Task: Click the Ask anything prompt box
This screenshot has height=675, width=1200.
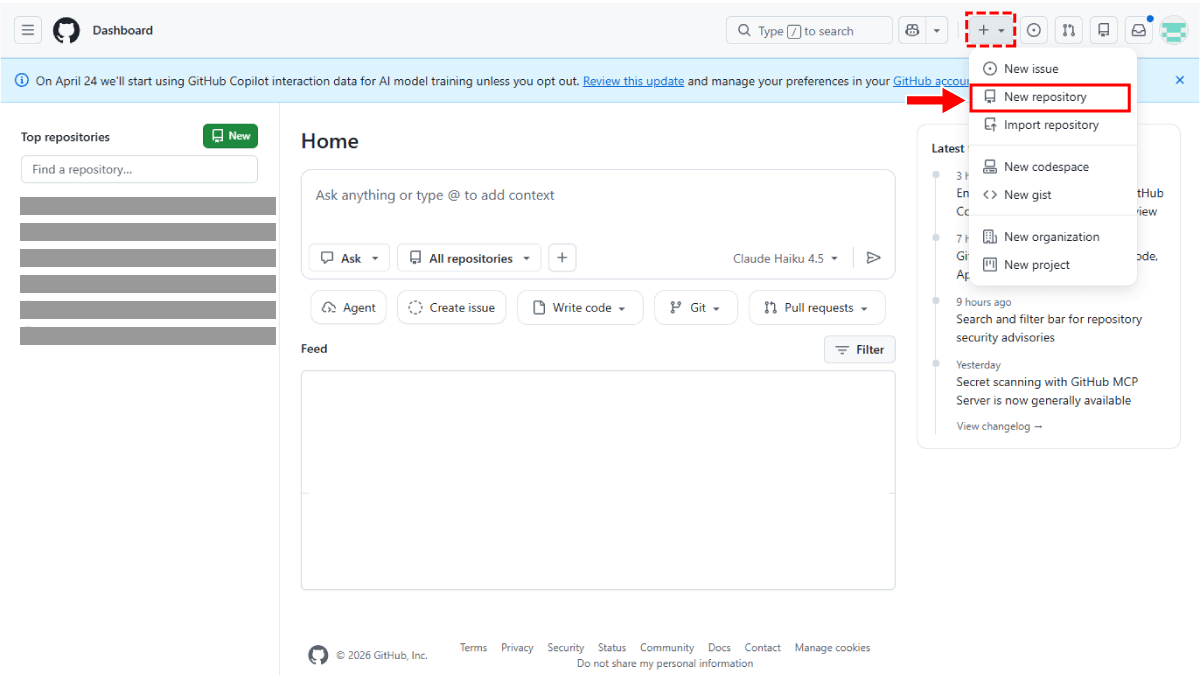Action: 598,196
